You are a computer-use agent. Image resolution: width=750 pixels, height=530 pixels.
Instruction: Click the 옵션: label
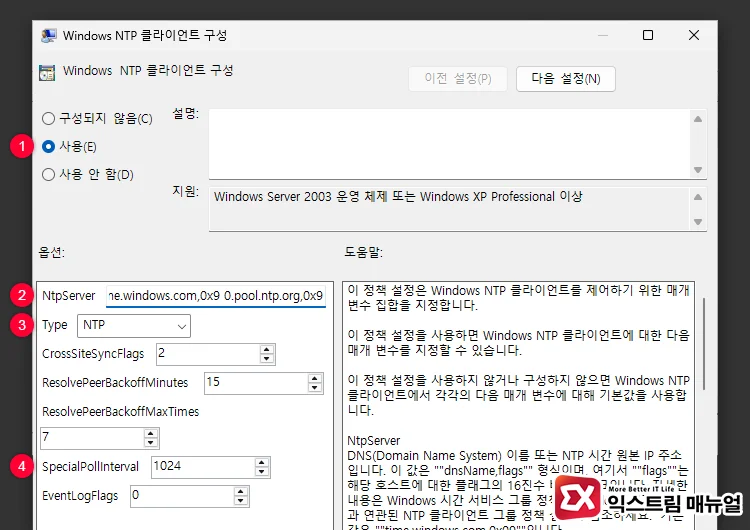52,252
